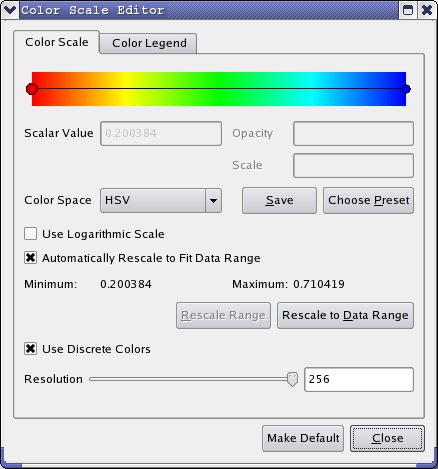
Task: Select the red control point on gradient
Action: tap(32, 89)
